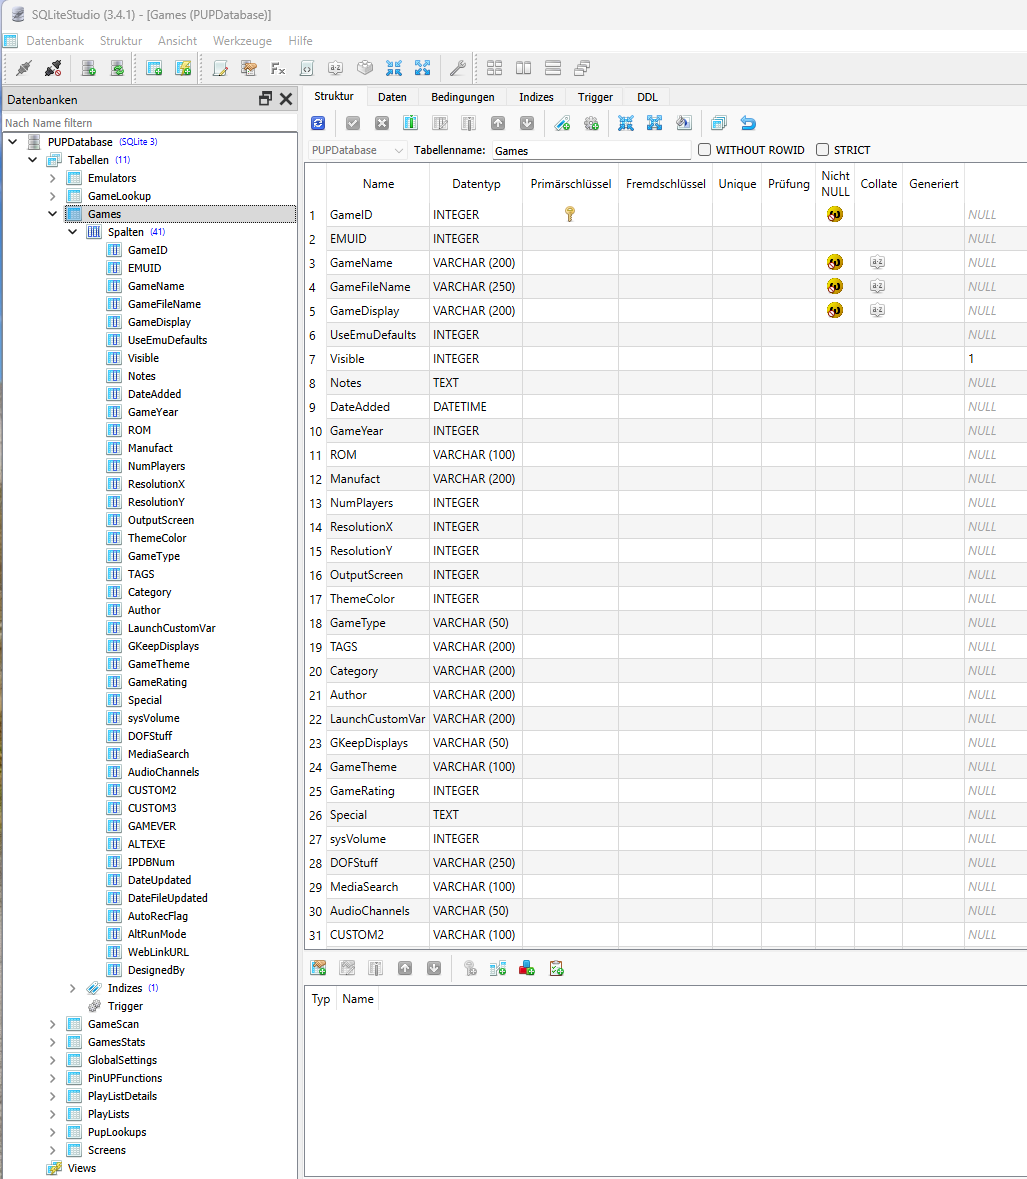Viewport: 1027px width, 1179px height.
Task: Click the commit structure changes checkmark icon
Action: tap(353, 123)
